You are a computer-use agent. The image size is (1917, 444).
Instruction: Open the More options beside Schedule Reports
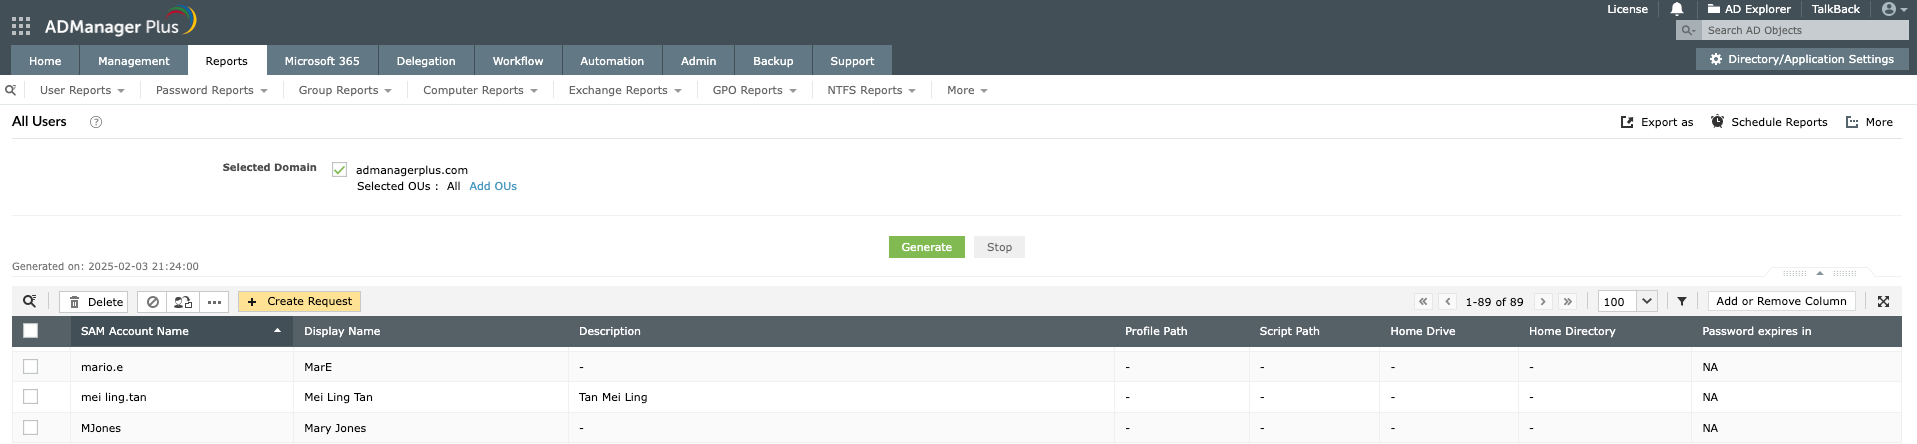1869,122
